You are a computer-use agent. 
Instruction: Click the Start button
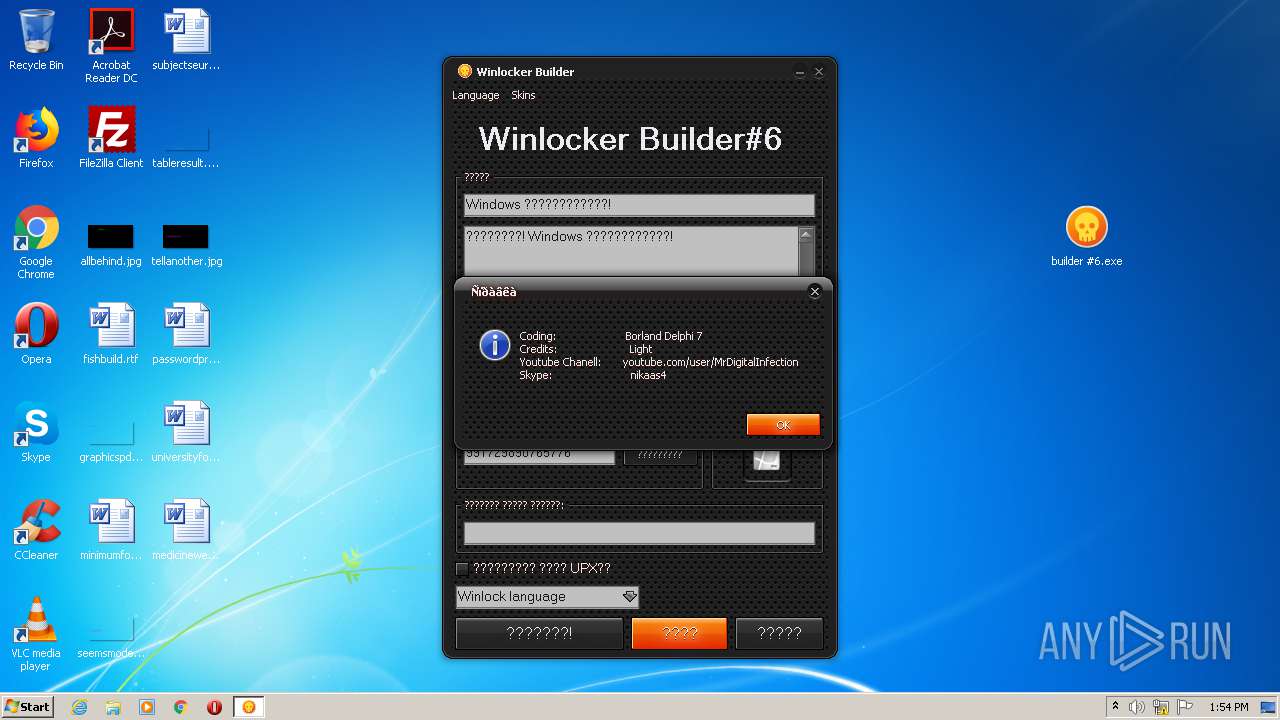[x=28, y=707]
